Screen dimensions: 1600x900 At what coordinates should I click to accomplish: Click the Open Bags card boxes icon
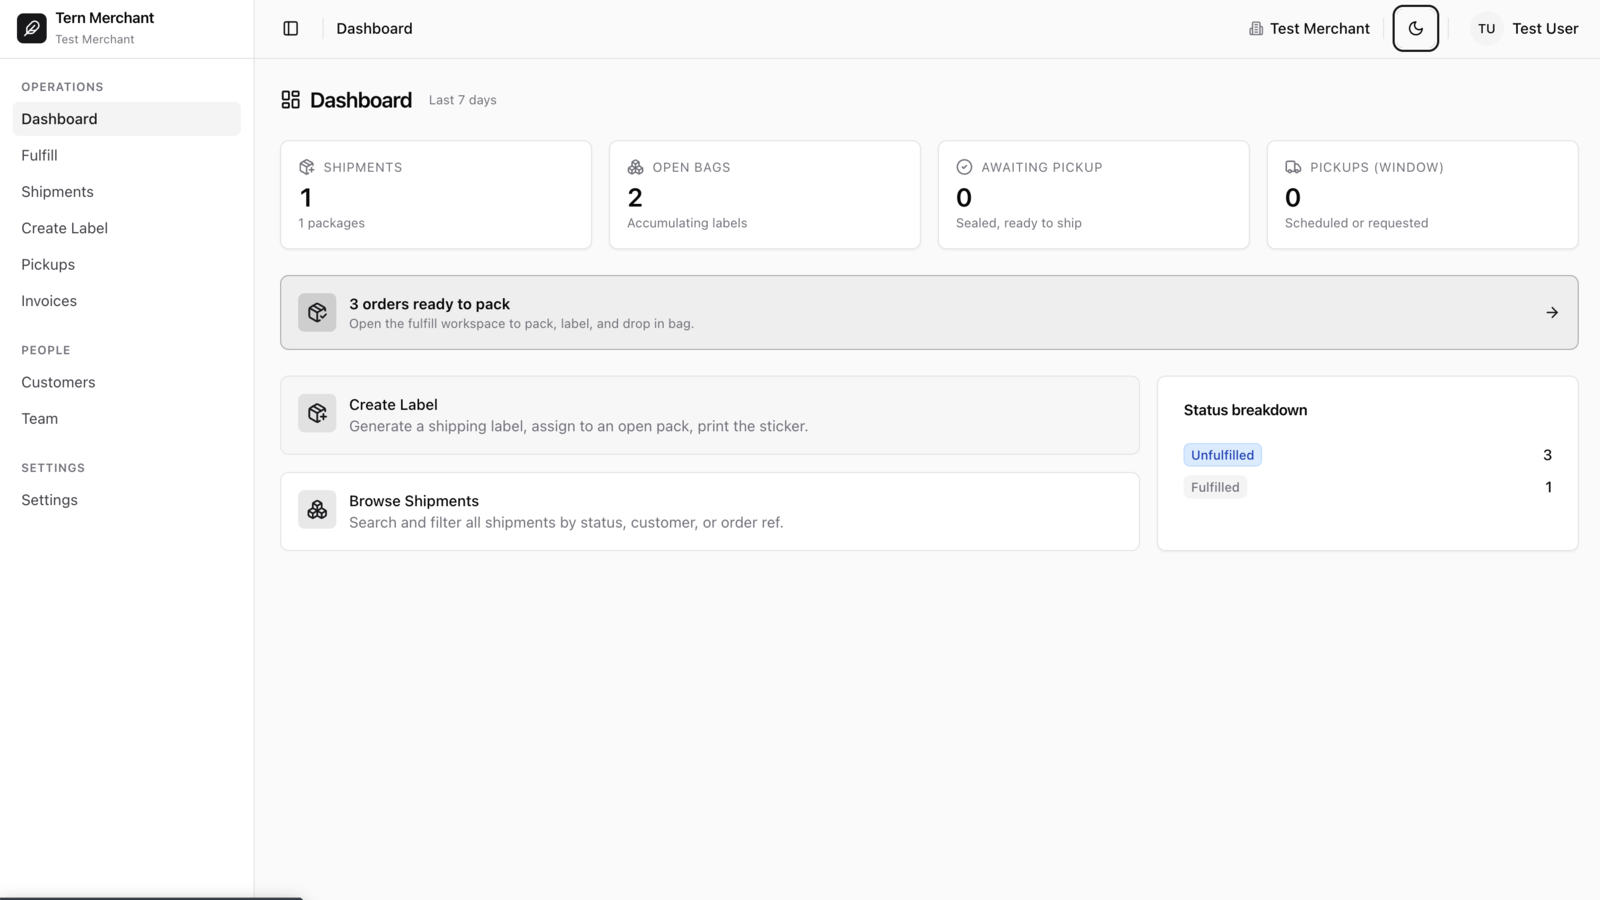coord(636,167)
